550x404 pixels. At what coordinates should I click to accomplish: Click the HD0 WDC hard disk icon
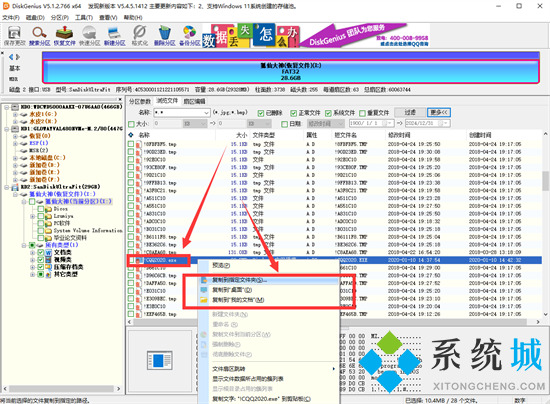[x=15, y=107]
